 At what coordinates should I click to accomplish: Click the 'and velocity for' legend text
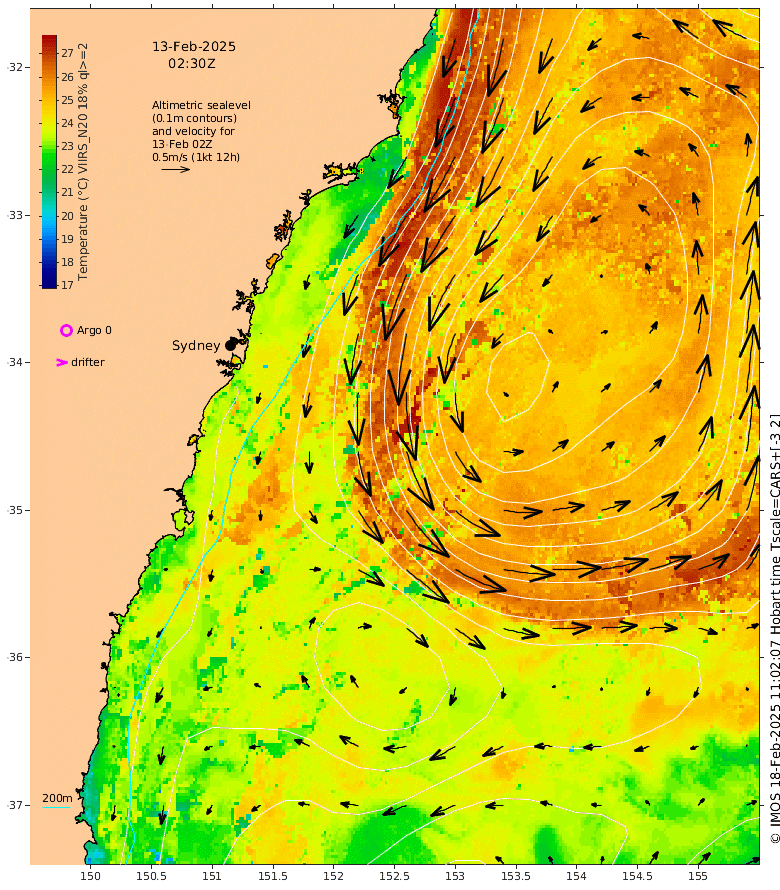point(193,131)
